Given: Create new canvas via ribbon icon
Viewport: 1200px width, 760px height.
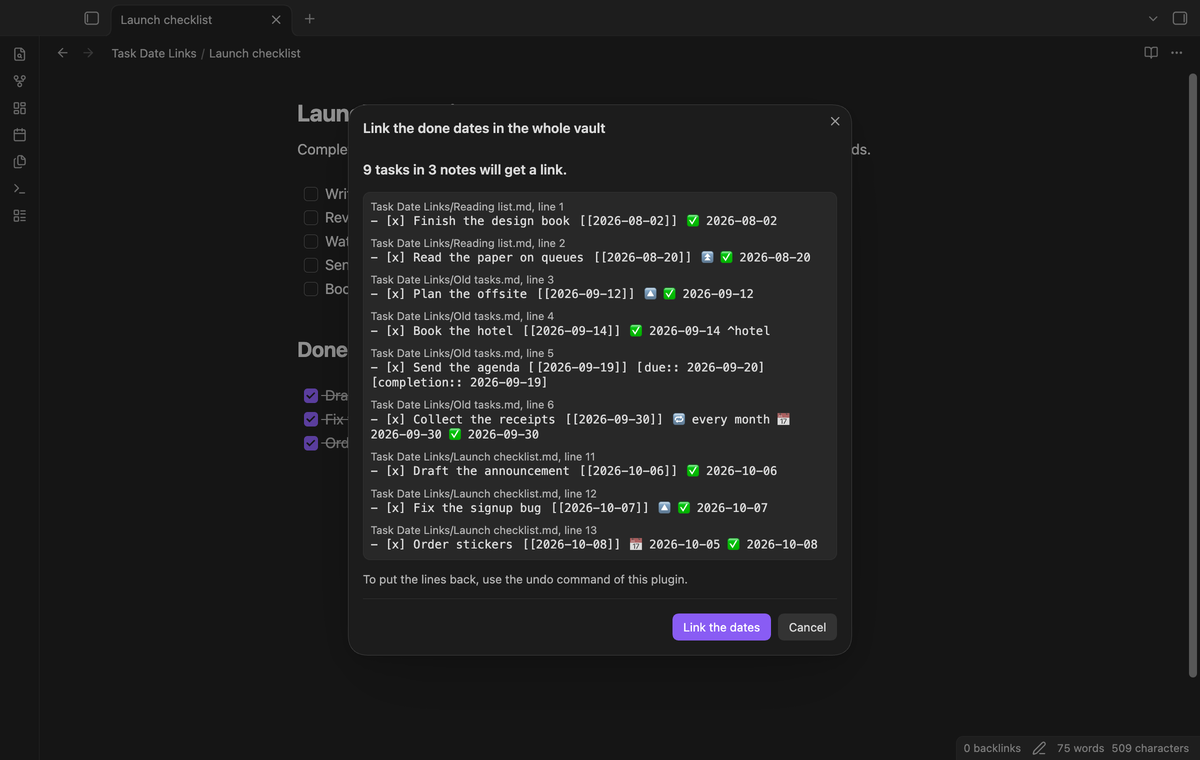Looking at the screenshot, I should point(20,107).
